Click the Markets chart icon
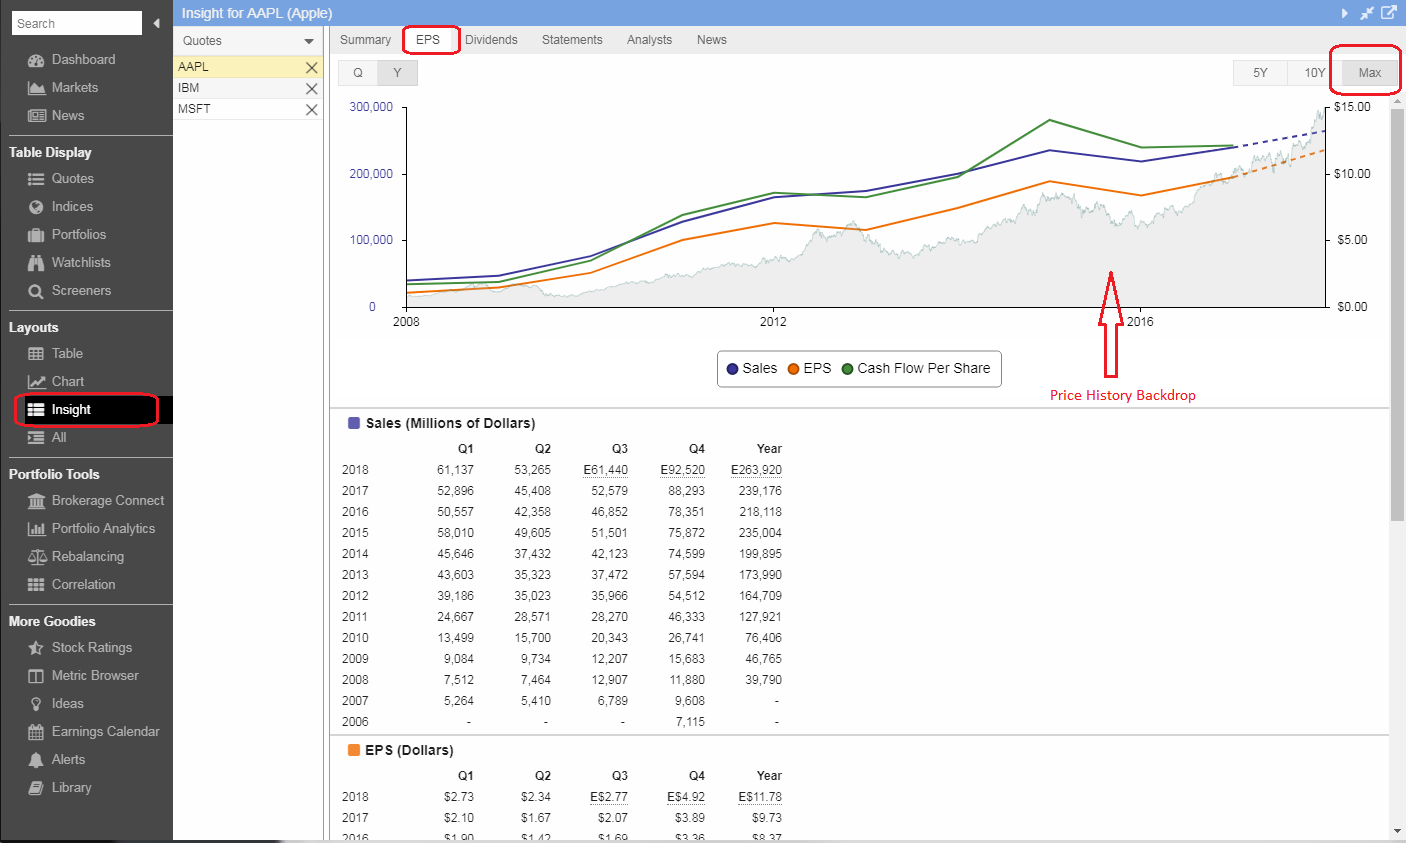 (36, 88)
